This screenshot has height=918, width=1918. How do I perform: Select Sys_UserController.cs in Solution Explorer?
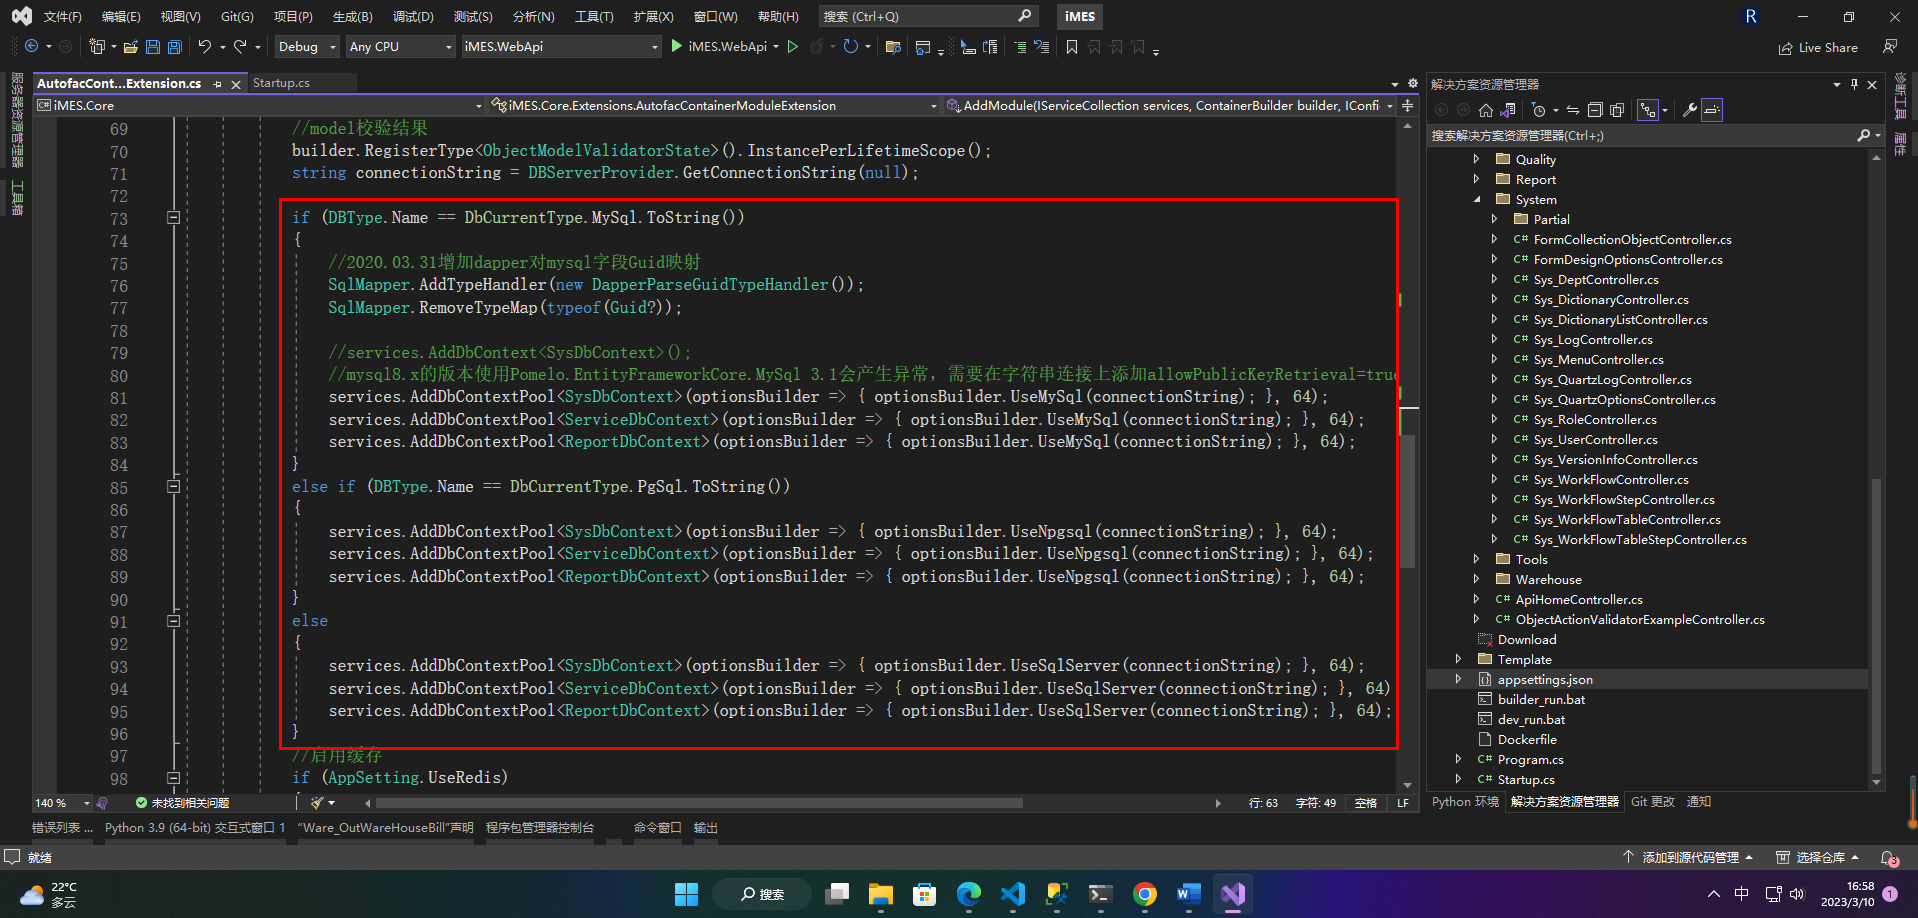pos(1595,439)
